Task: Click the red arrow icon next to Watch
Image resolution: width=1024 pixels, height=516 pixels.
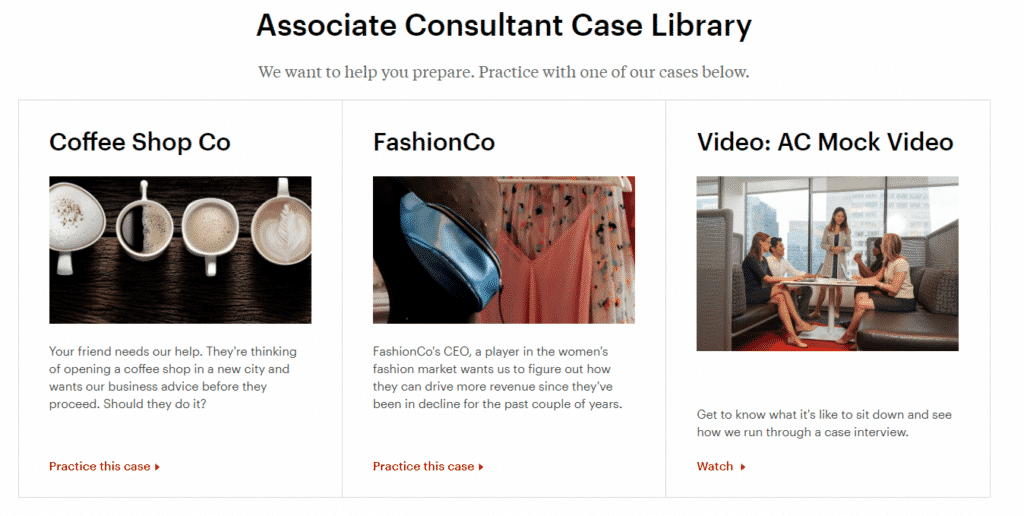Action: (743, 467)
